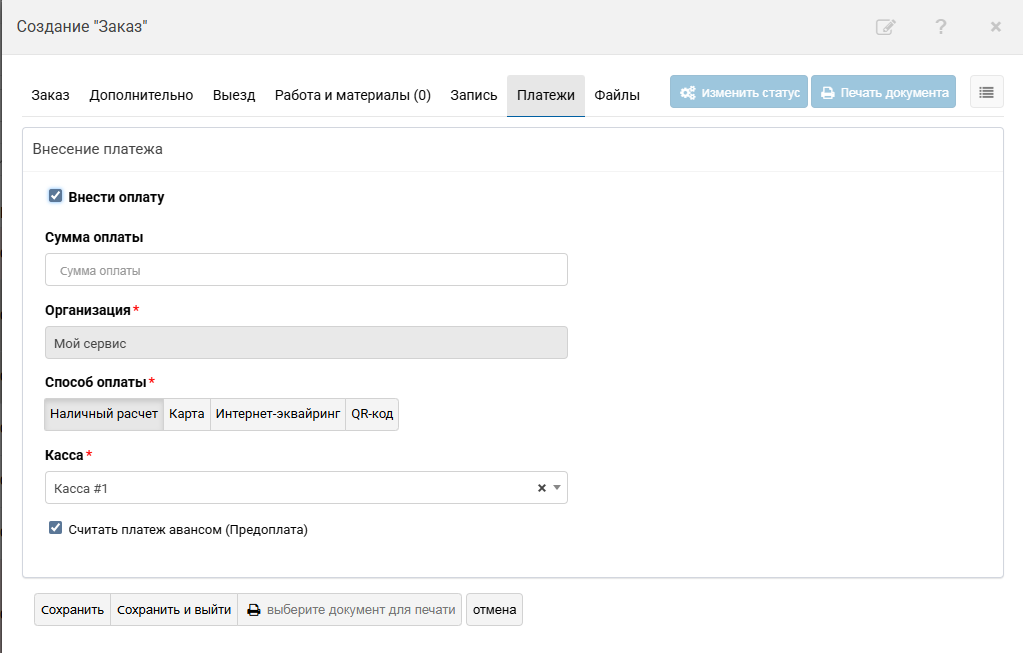This screenshot has height=653, width=1023.
Task: Select Карта payment method
Action: click(187, 414)
